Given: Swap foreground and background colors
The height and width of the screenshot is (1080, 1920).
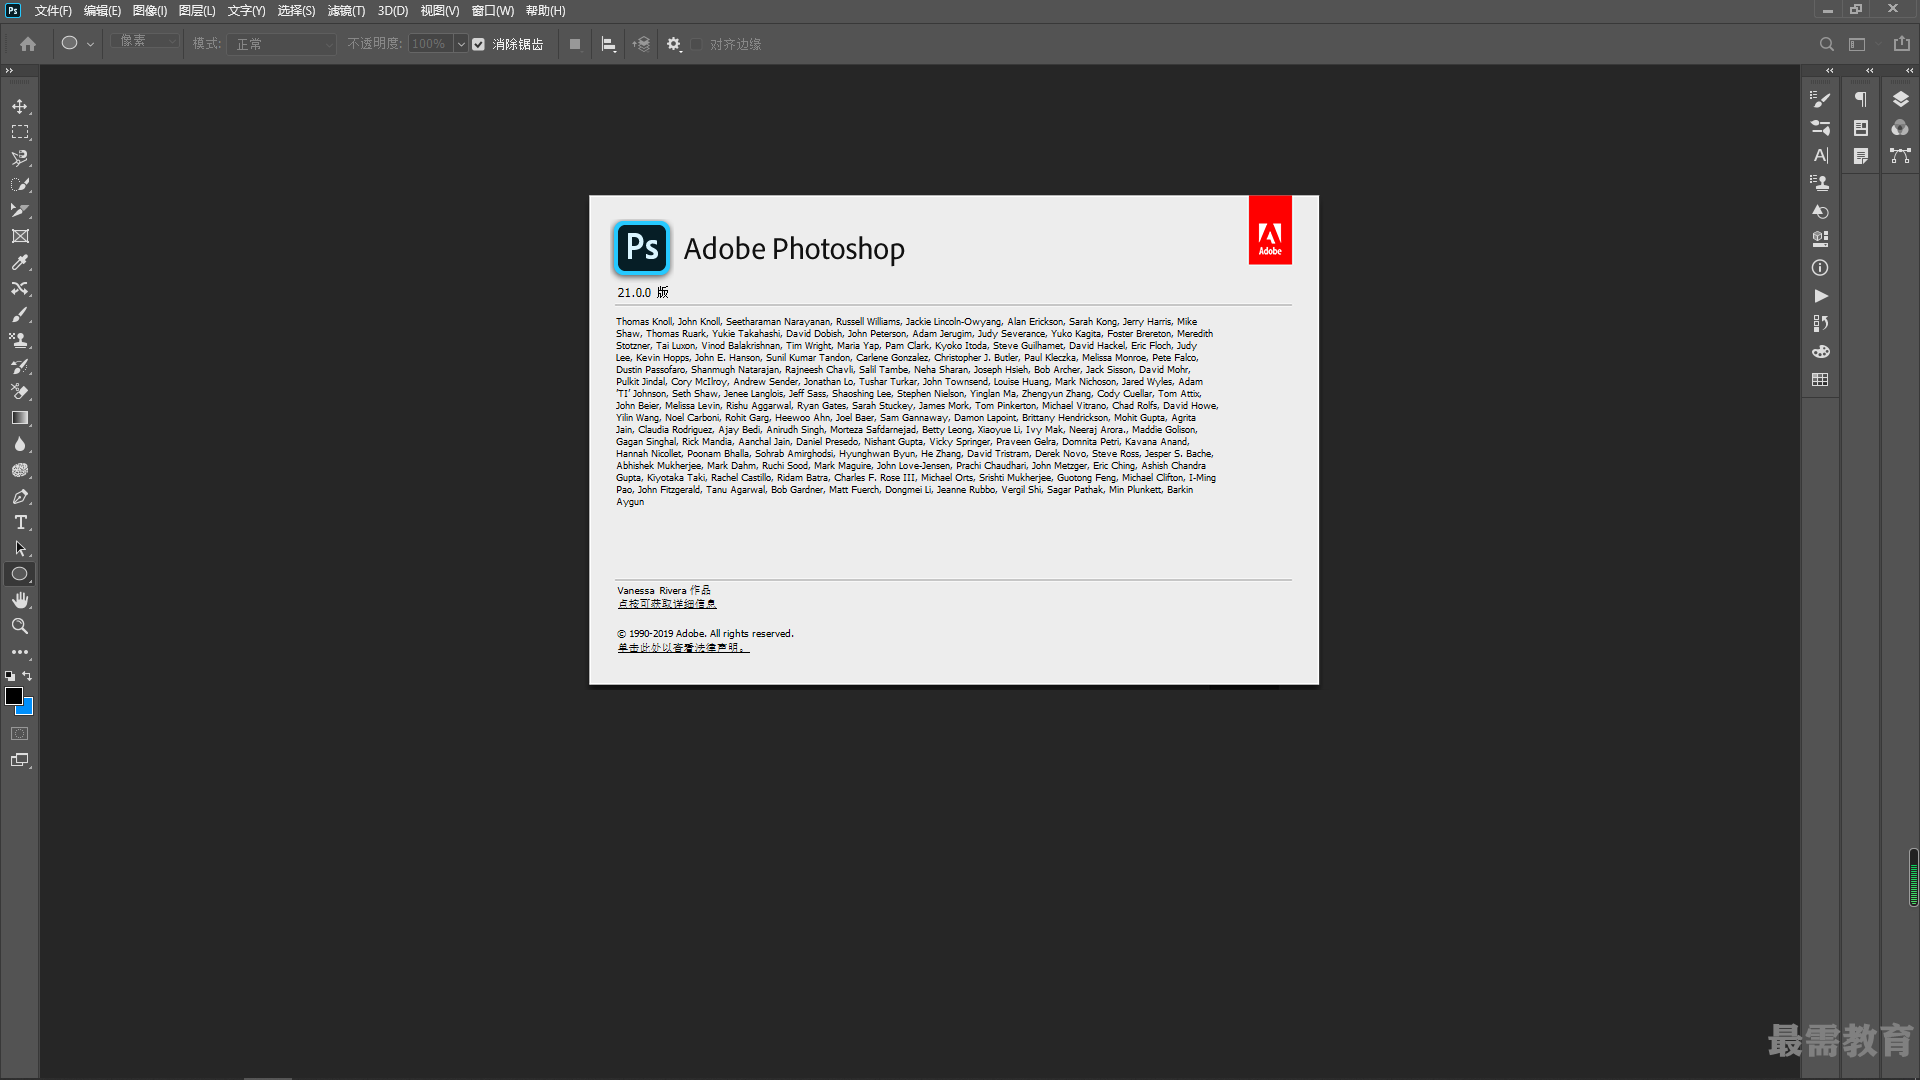Looking at the screenshot, I should (27, 676).
